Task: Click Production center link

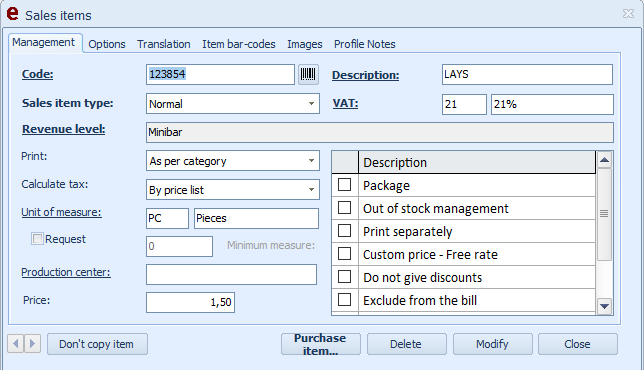Action: coord(66,272)
